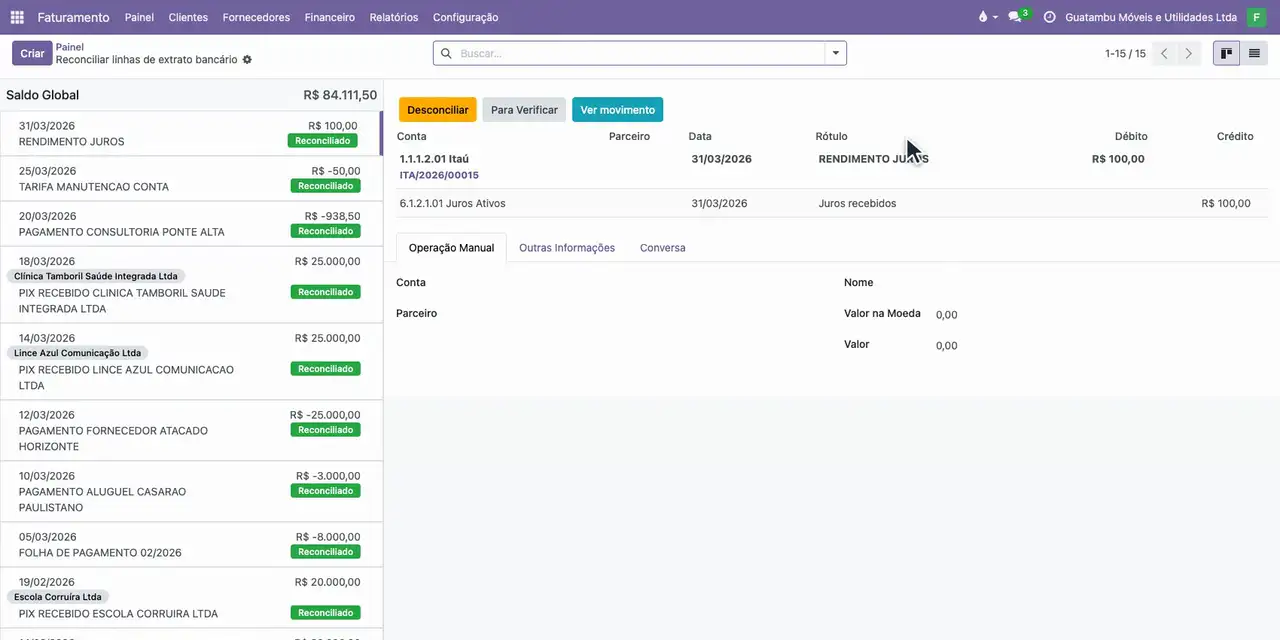Open the Fornecedores menu
The image size is (1280, 640).
[256, 17]
